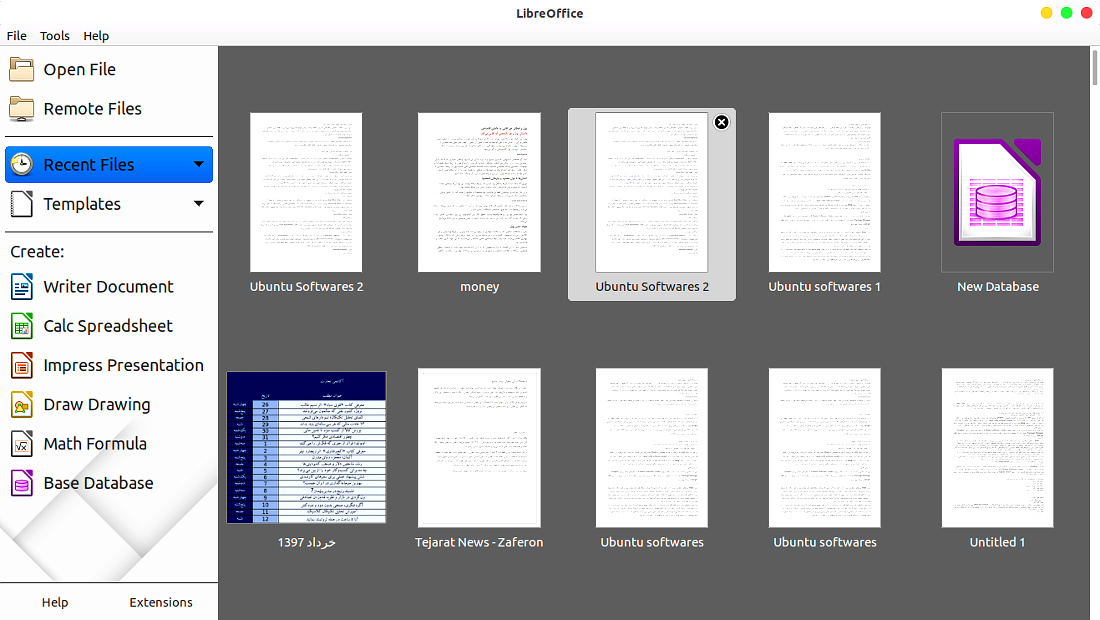Create a new Math Formula
The image size is (1100, 620).
coord(108,444)
